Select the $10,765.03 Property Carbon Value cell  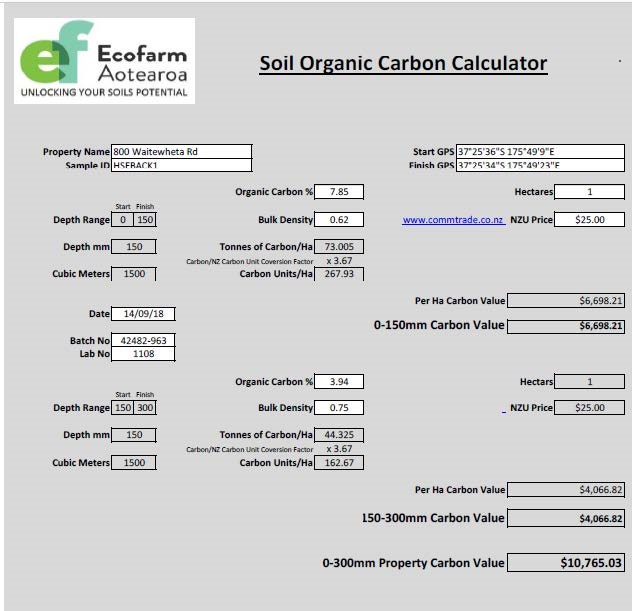(x=566, y=563)
